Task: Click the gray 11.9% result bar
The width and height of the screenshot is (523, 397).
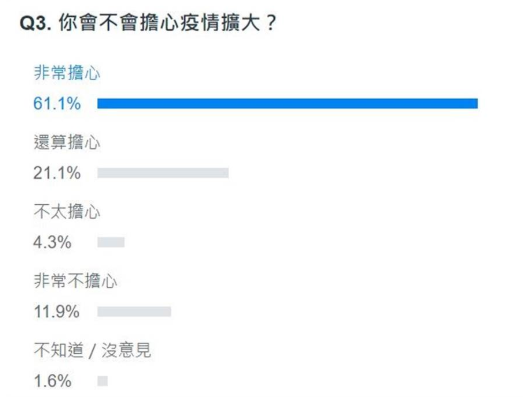Action: 134,312
